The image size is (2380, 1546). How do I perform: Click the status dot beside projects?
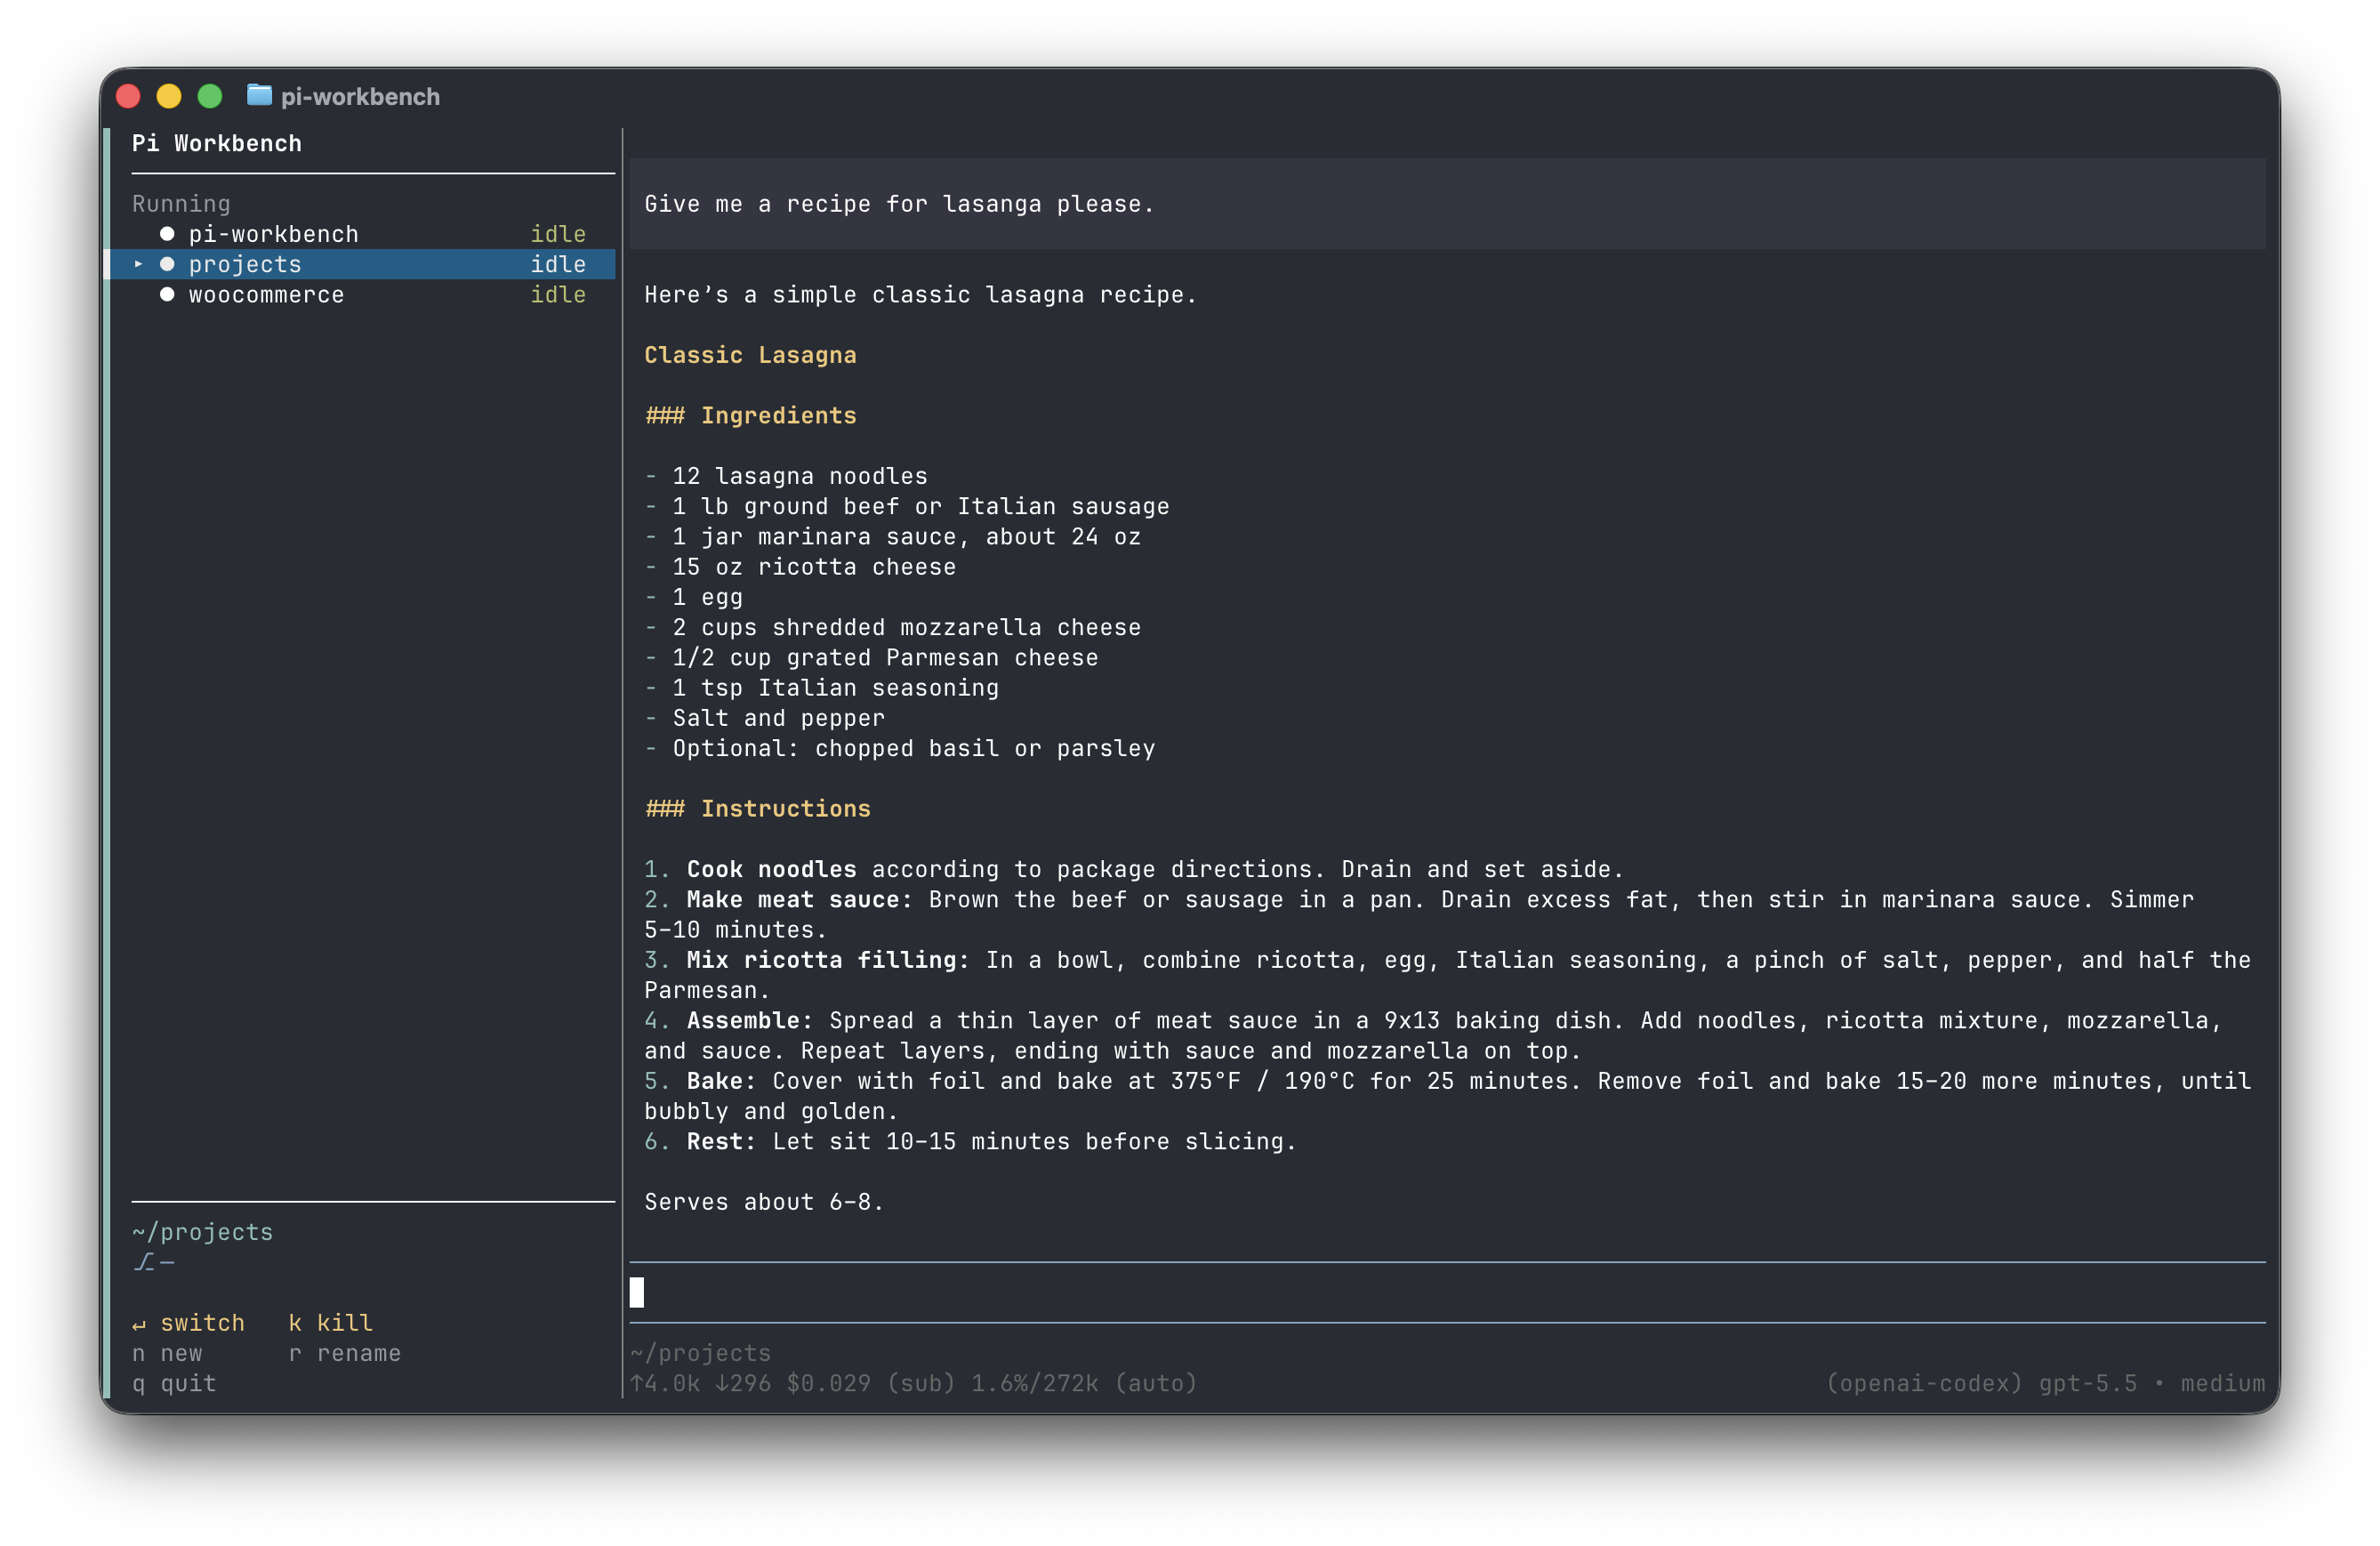point(167,264)
